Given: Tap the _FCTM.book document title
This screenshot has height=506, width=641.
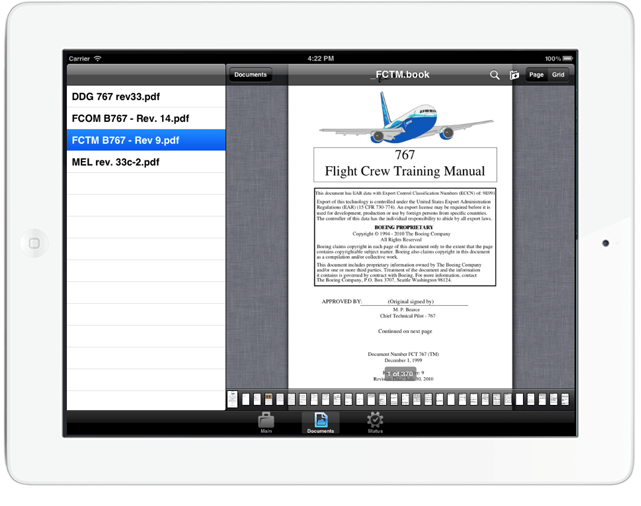Looking at the screenshot, I should [x=400, y=75].
